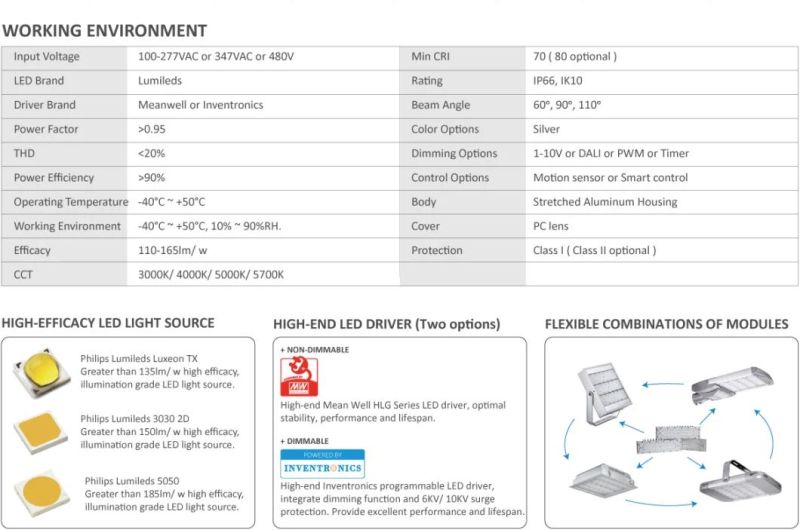
Task: Click the Body label cell
Action: point(463,203)
